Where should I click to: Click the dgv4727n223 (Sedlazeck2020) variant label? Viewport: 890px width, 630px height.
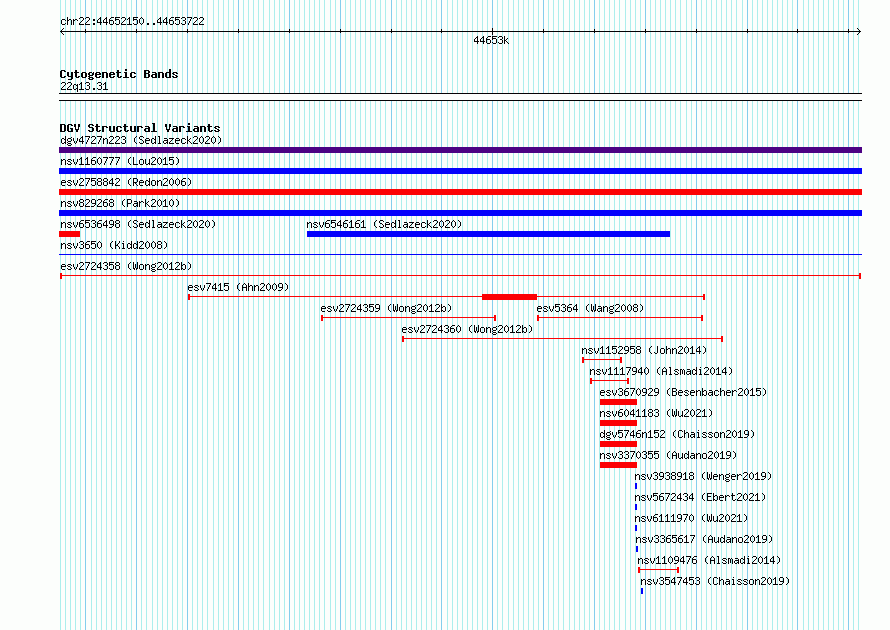141,140
